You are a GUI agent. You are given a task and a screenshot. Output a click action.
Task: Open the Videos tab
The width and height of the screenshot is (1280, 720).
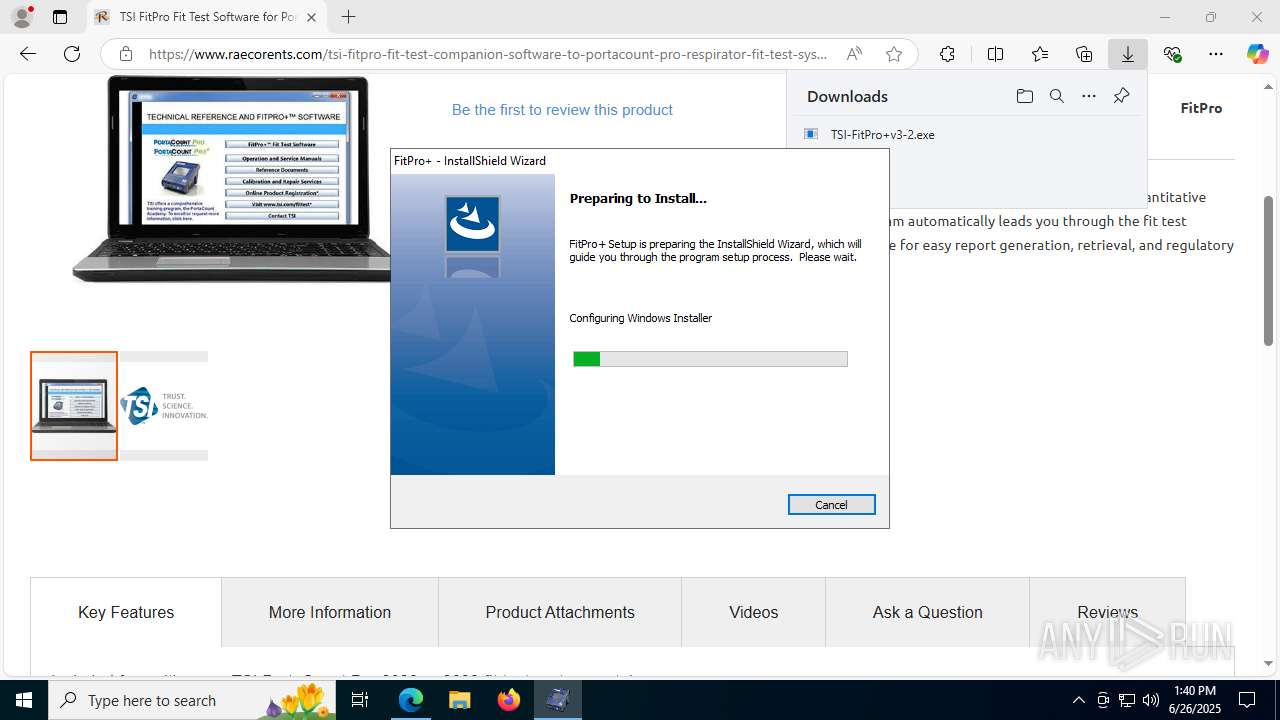click(x=753, y=612)
